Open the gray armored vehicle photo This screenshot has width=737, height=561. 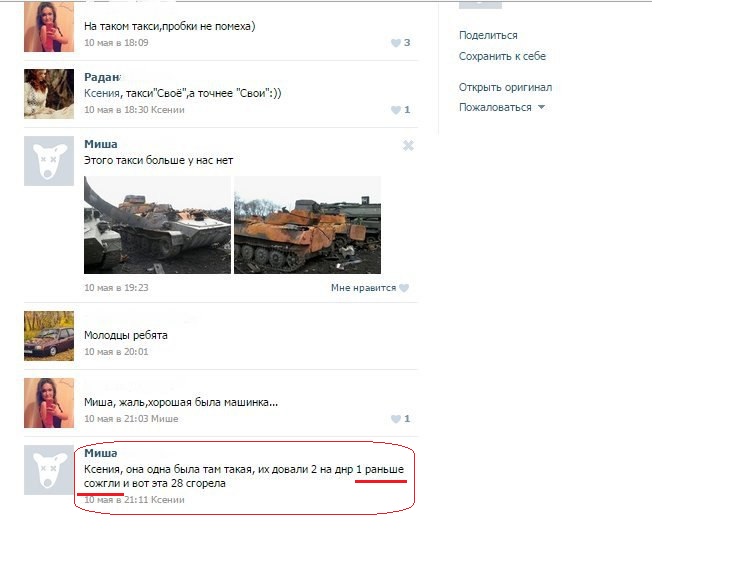(x=157, y=225)
